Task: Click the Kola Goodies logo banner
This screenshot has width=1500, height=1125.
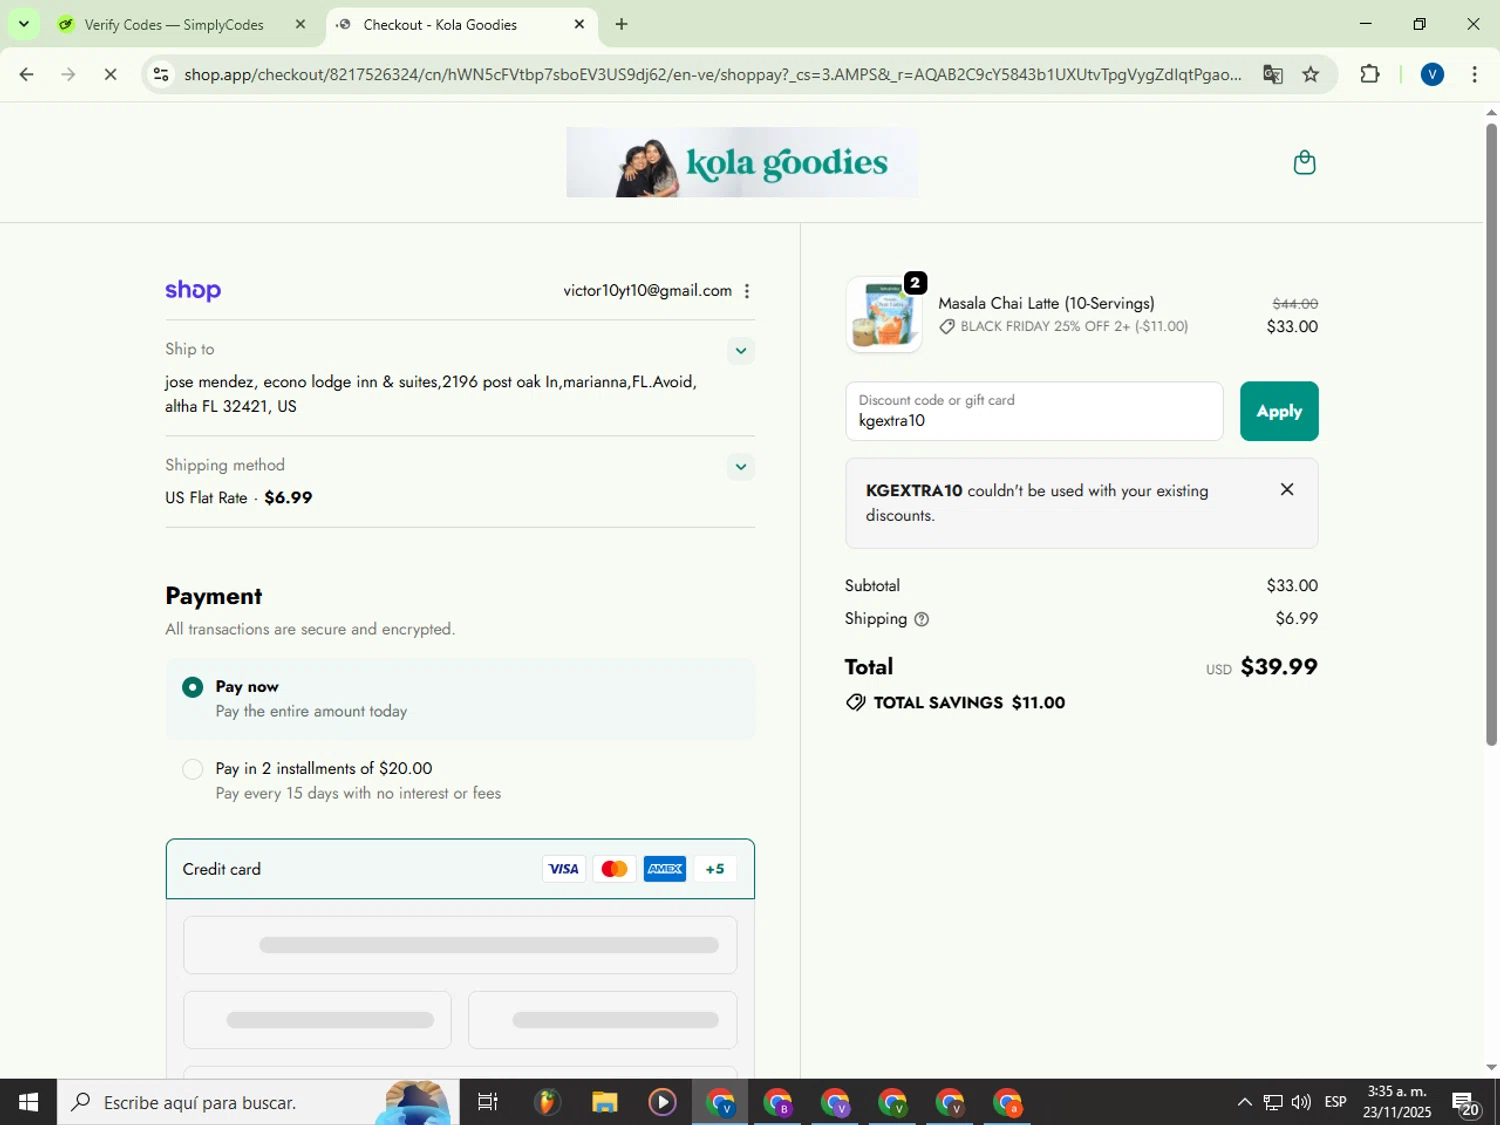Action: tap(742, 162)
